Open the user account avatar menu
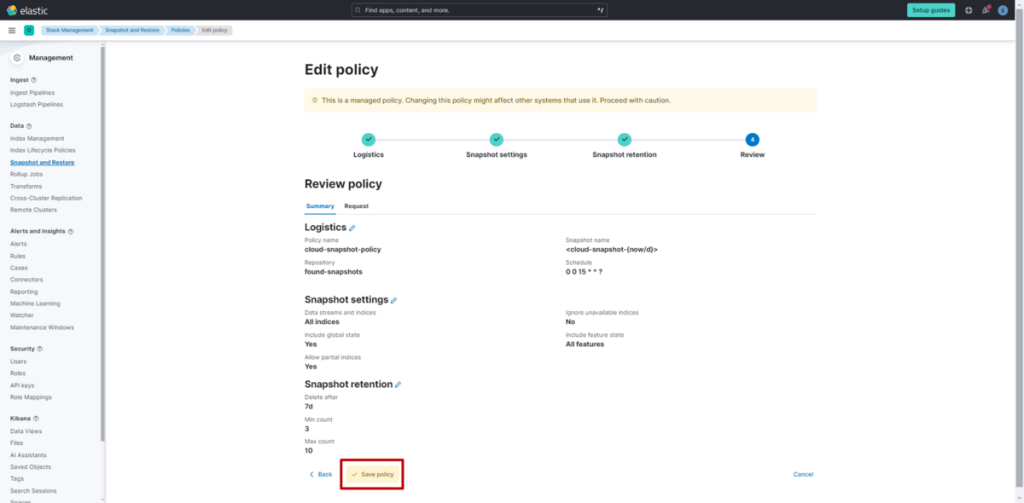Image resolution: width=1024 pixels, height=503 pixels. [1002, 10]
